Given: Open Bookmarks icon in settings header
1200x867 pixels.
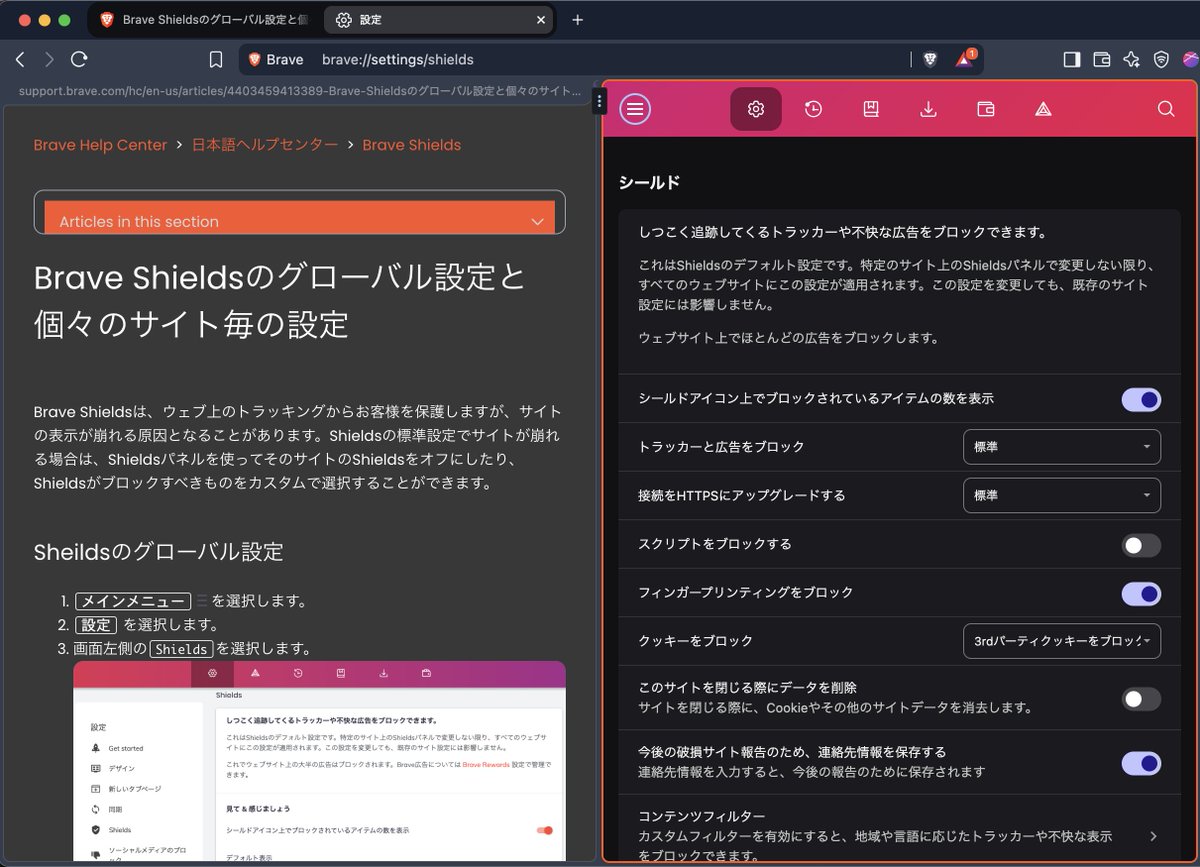Looking at the screenshot, I should tap(871, 109).
